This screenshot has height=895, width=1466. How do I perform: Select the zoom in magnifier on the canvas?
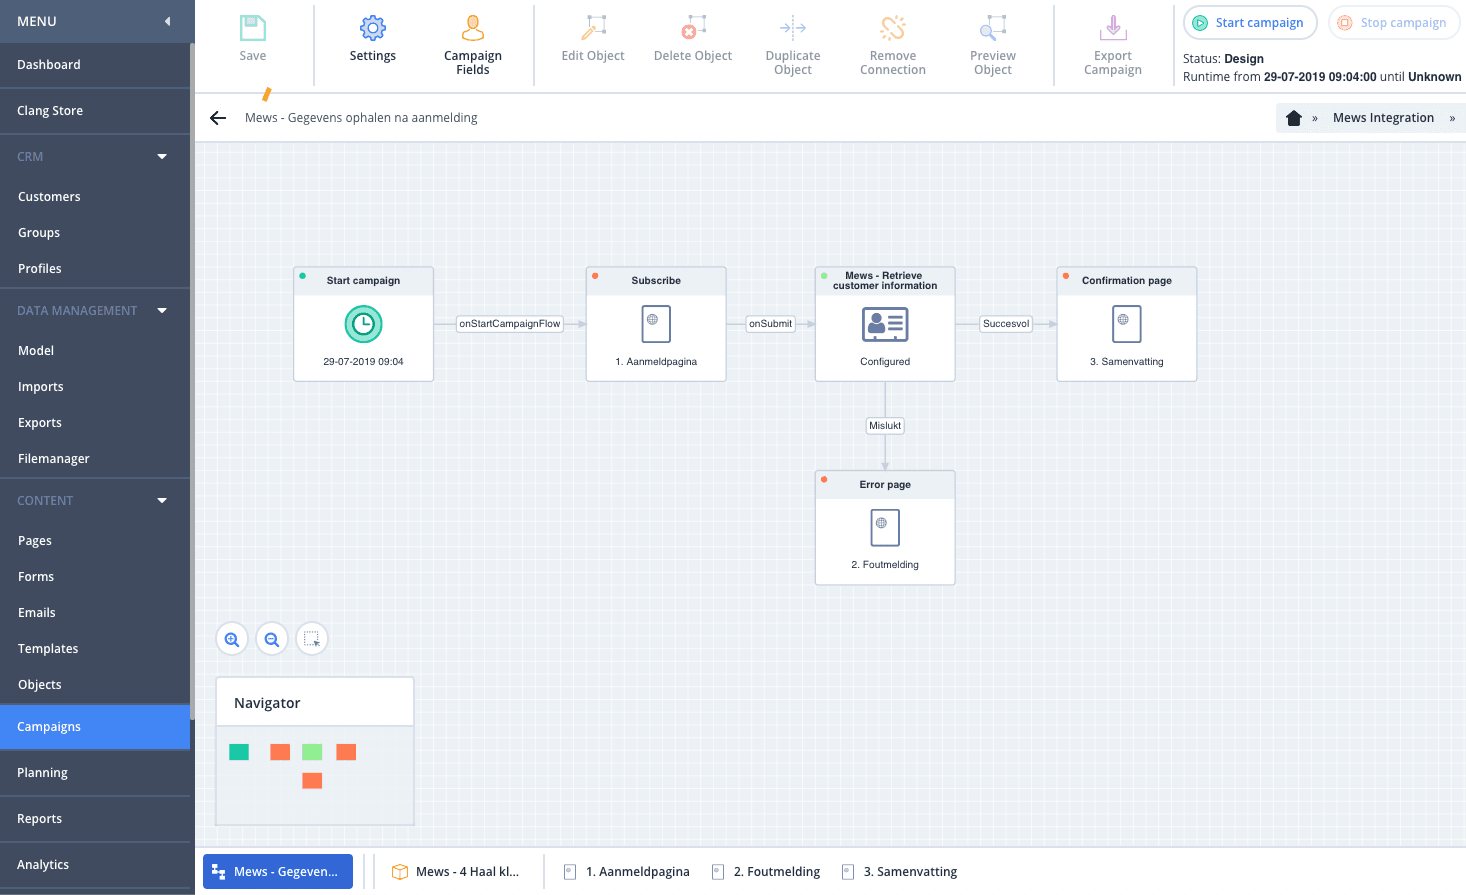[x=231, y=638]
